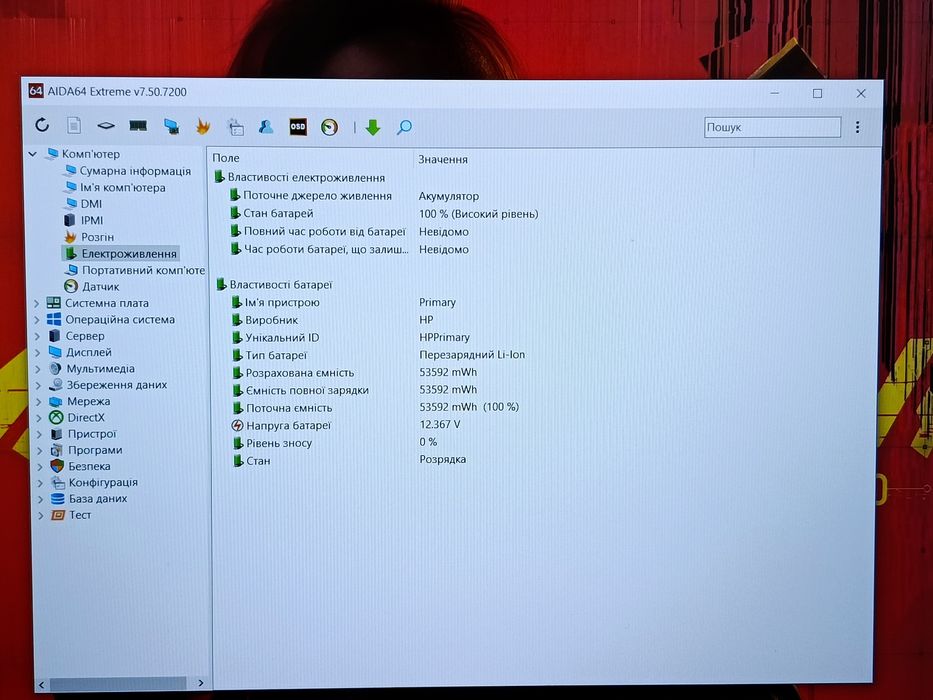Viewport: 933px width, 700px height.
Task: Click the tree scrollbar right arrow
Action: (x=201, y=683)
